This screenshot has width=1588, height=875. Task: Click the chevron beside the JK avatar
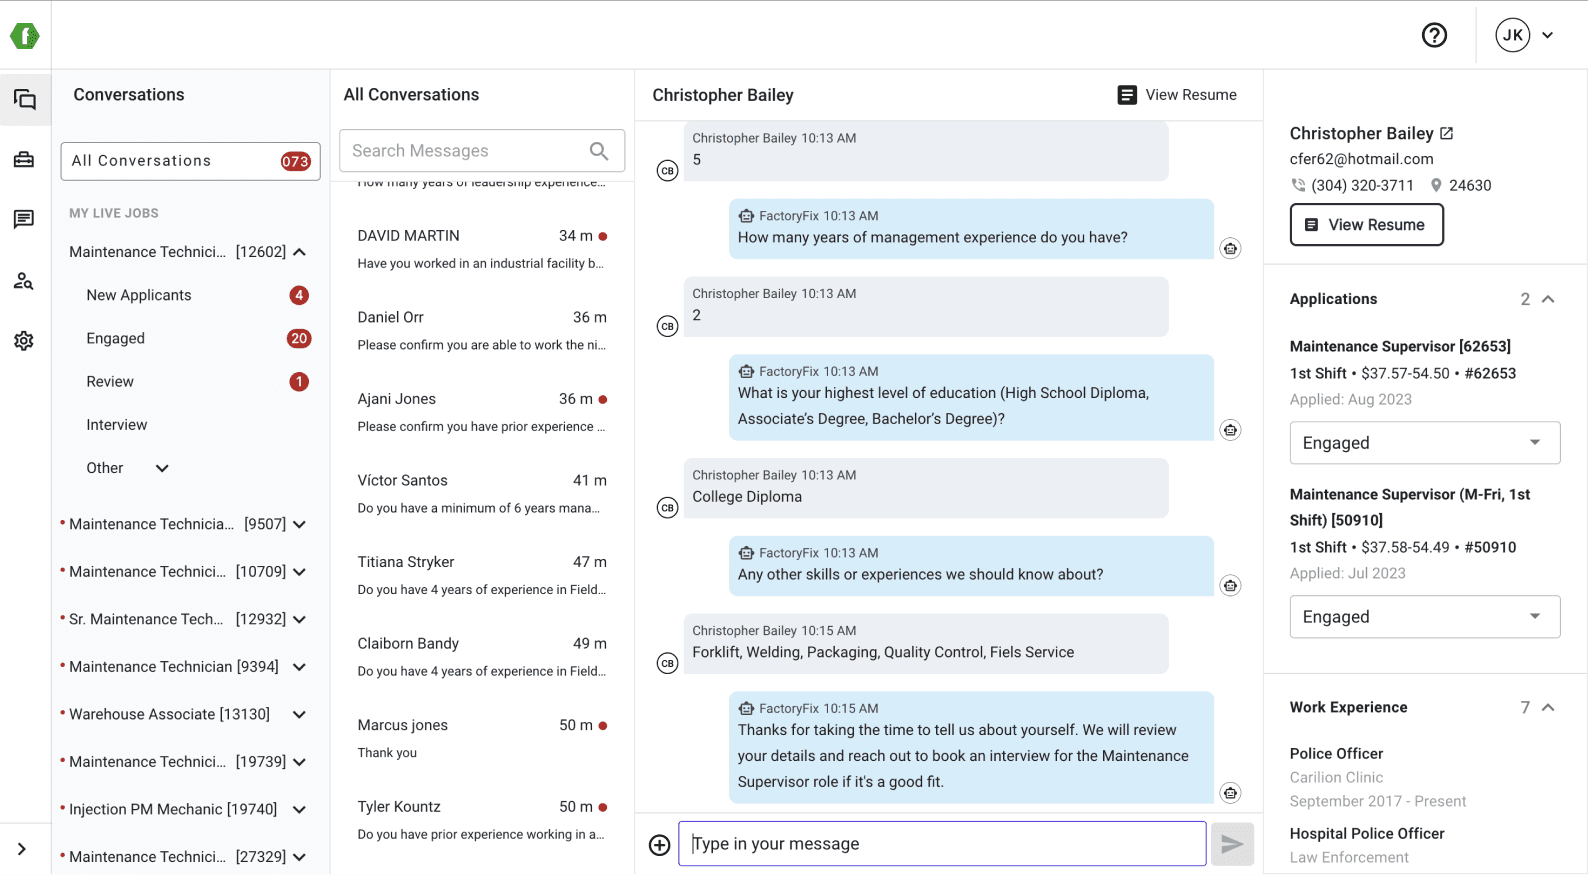pyautogui.click(x=1547, y=35)
